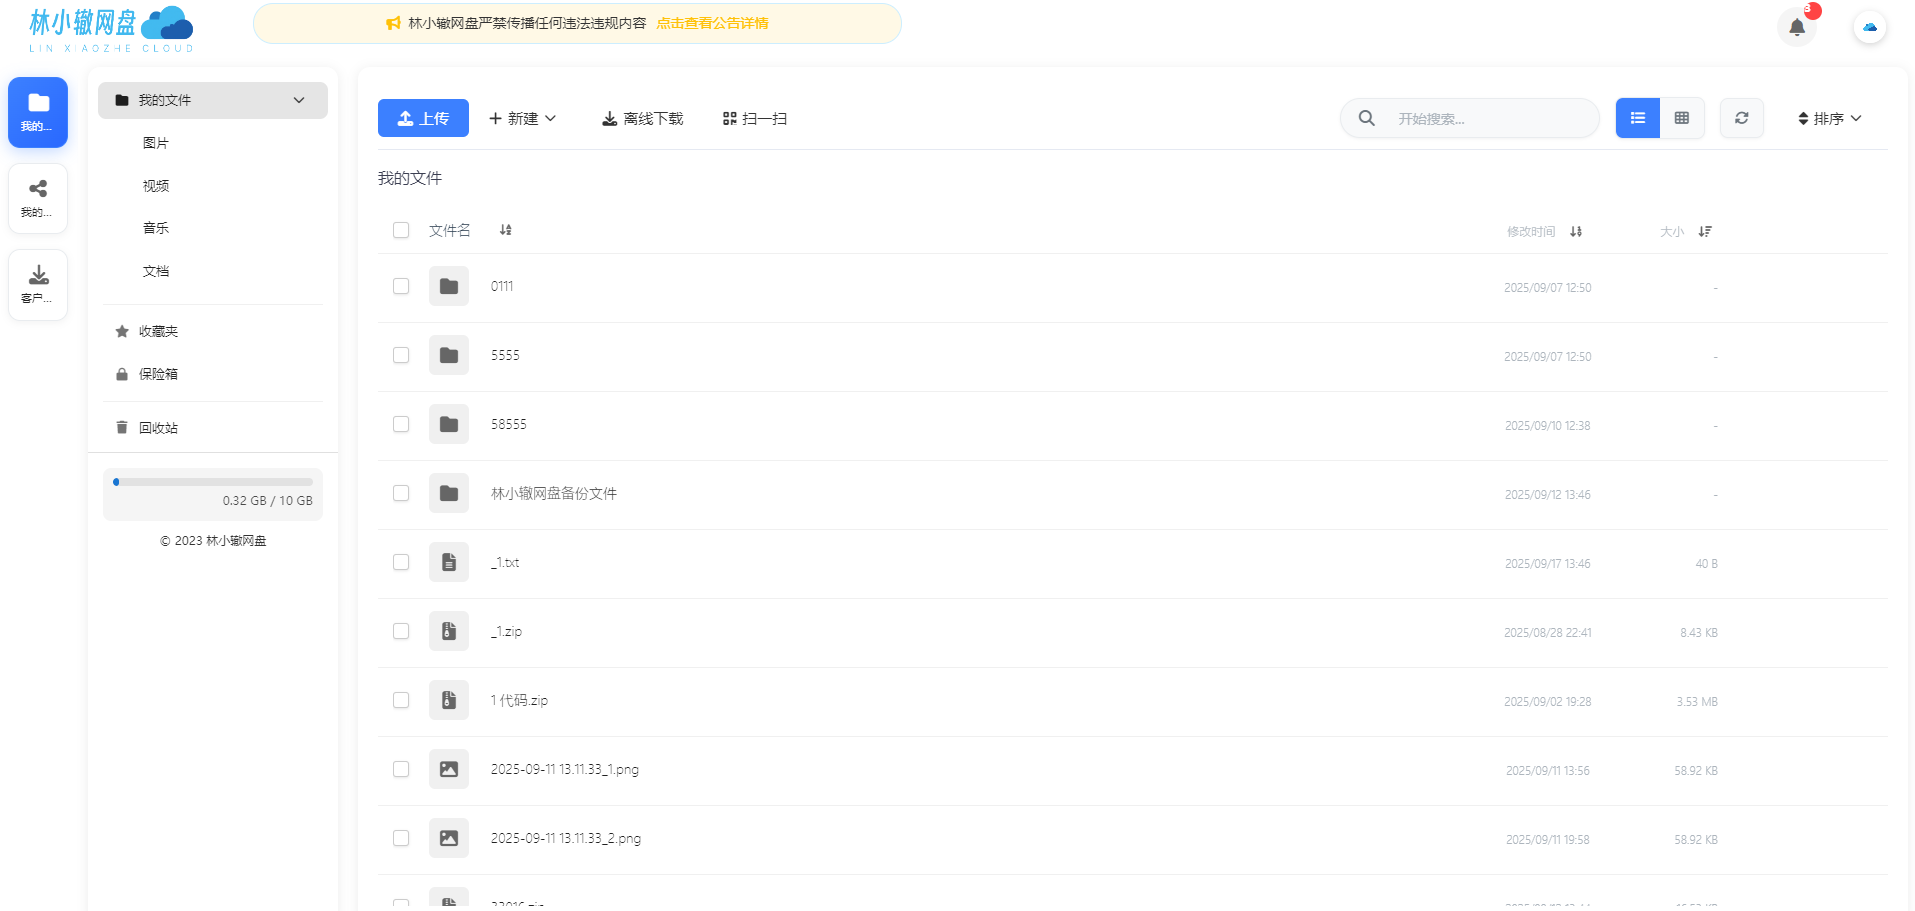
Task: Switch to grid view mode
Action: pos(1682,118)
